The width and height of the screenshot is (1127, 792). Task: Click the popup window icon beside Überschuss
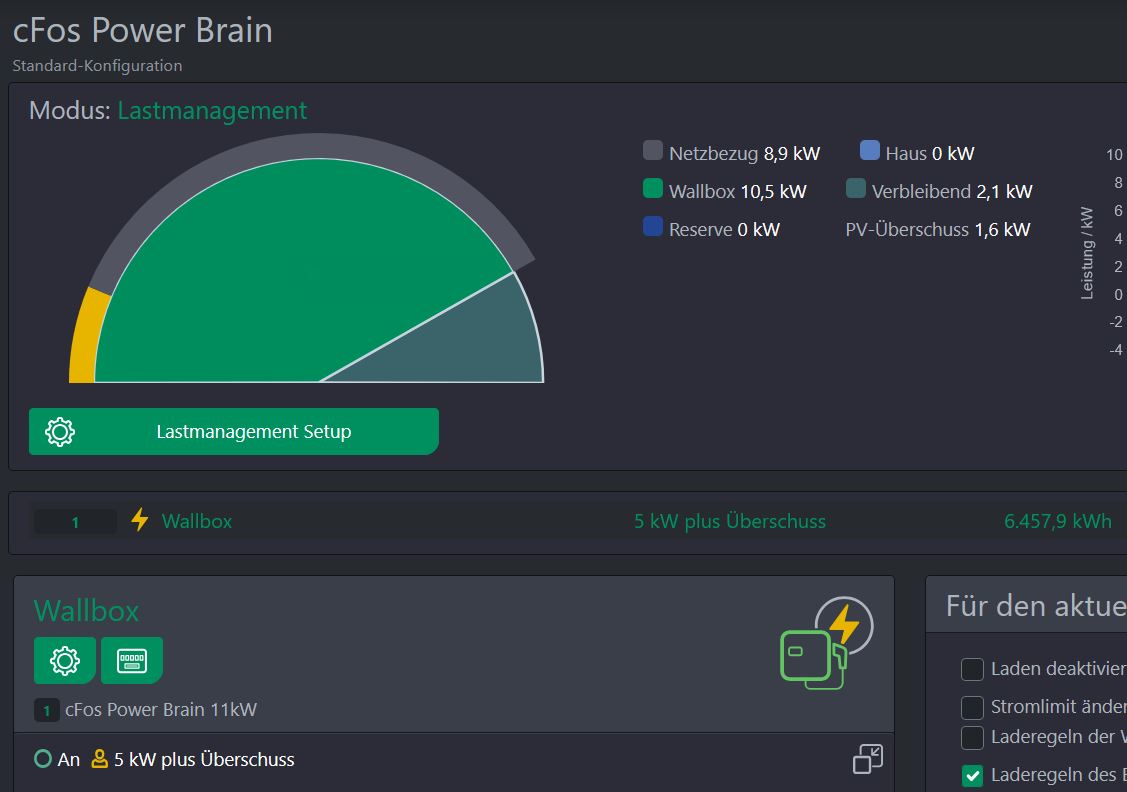click(868, 759)
